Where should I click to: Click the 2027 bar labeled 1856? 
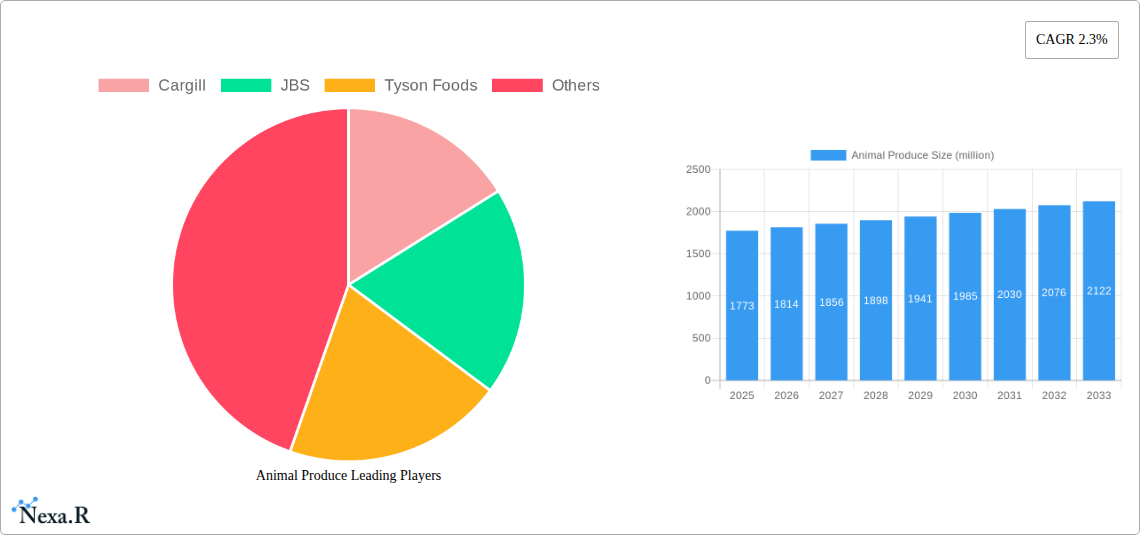pyautogui.click(x=831, y=302)
